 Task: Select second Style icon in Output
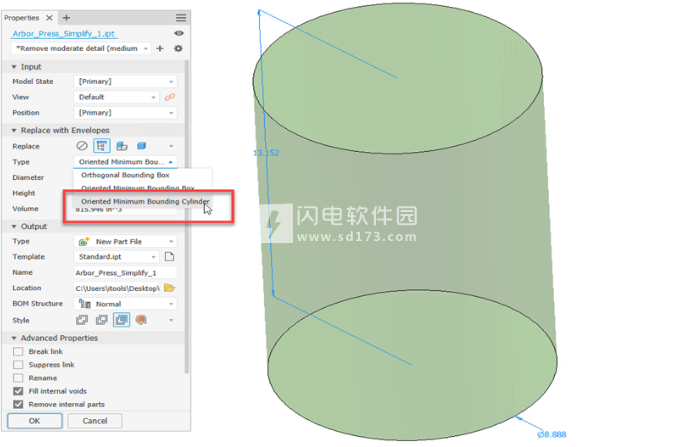click(x=102, y=320)
